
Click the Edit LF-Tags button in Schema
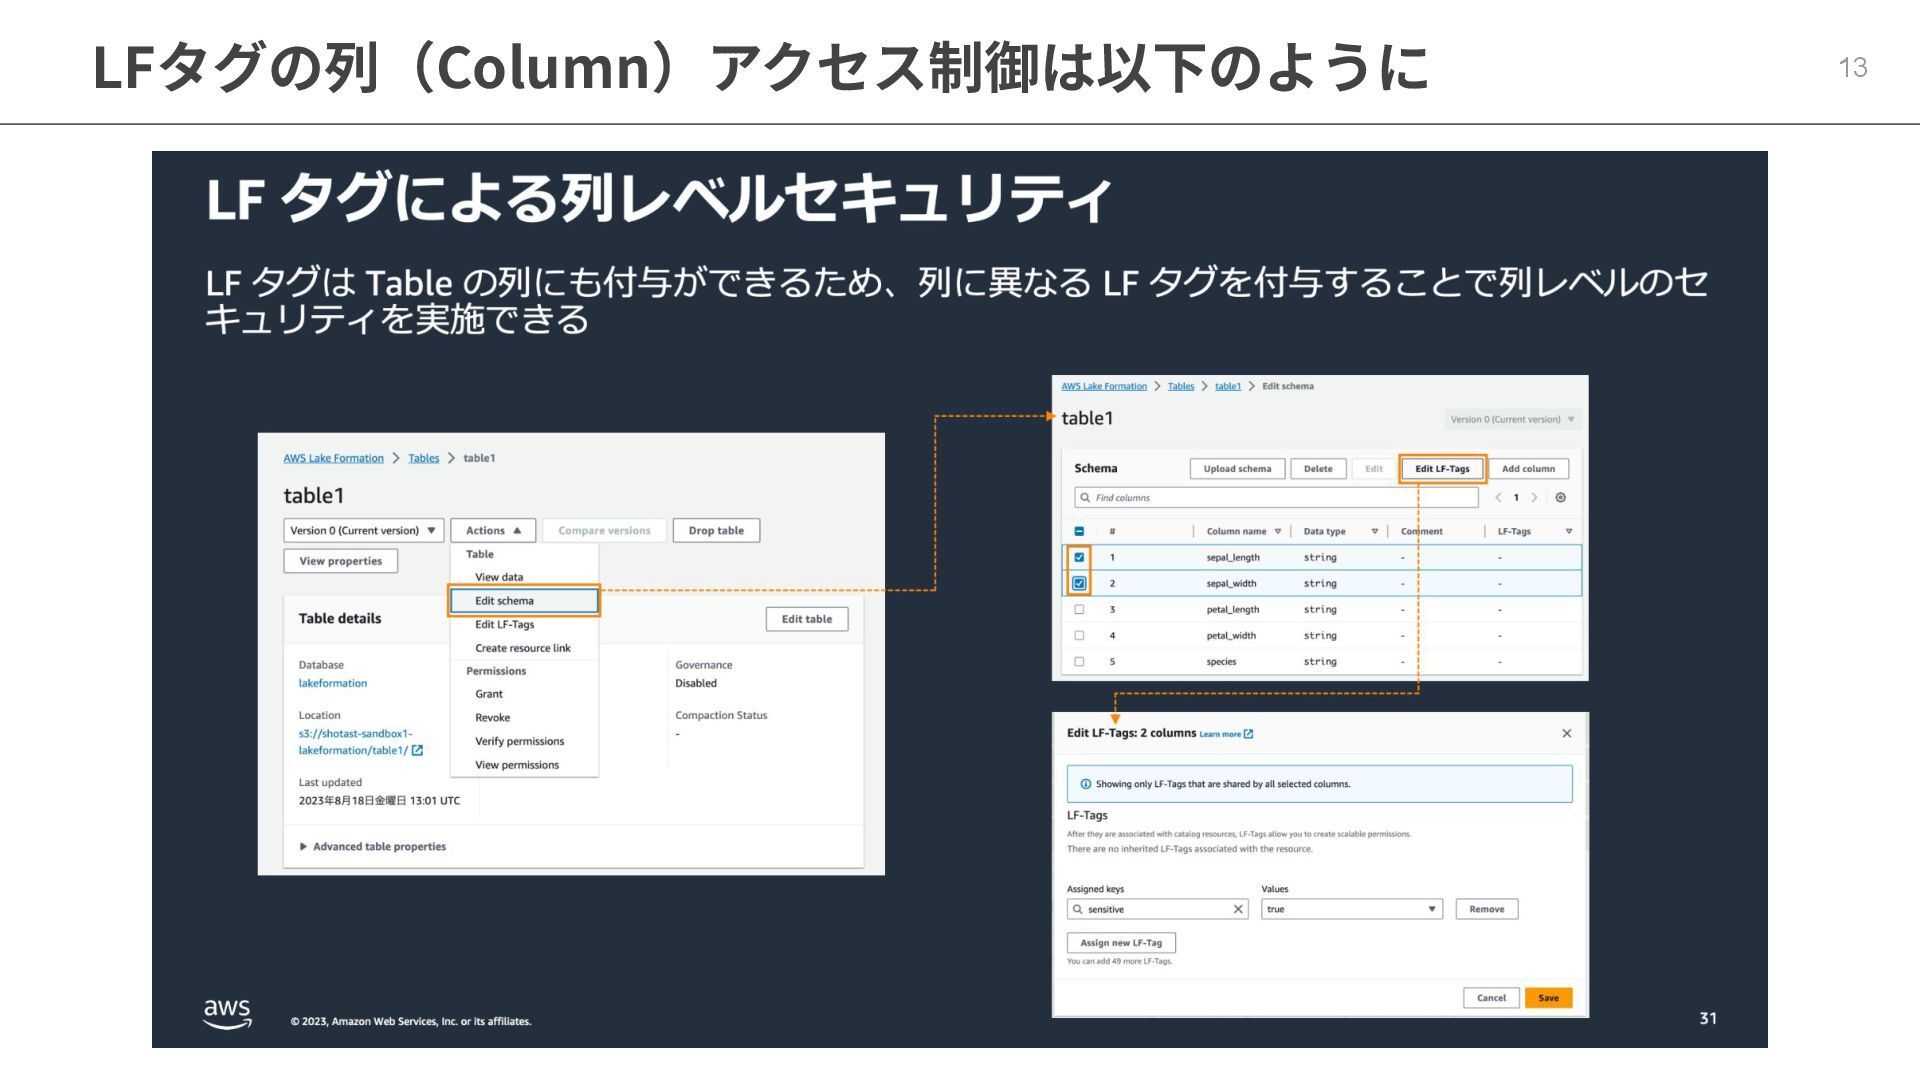coord(1442,469)
